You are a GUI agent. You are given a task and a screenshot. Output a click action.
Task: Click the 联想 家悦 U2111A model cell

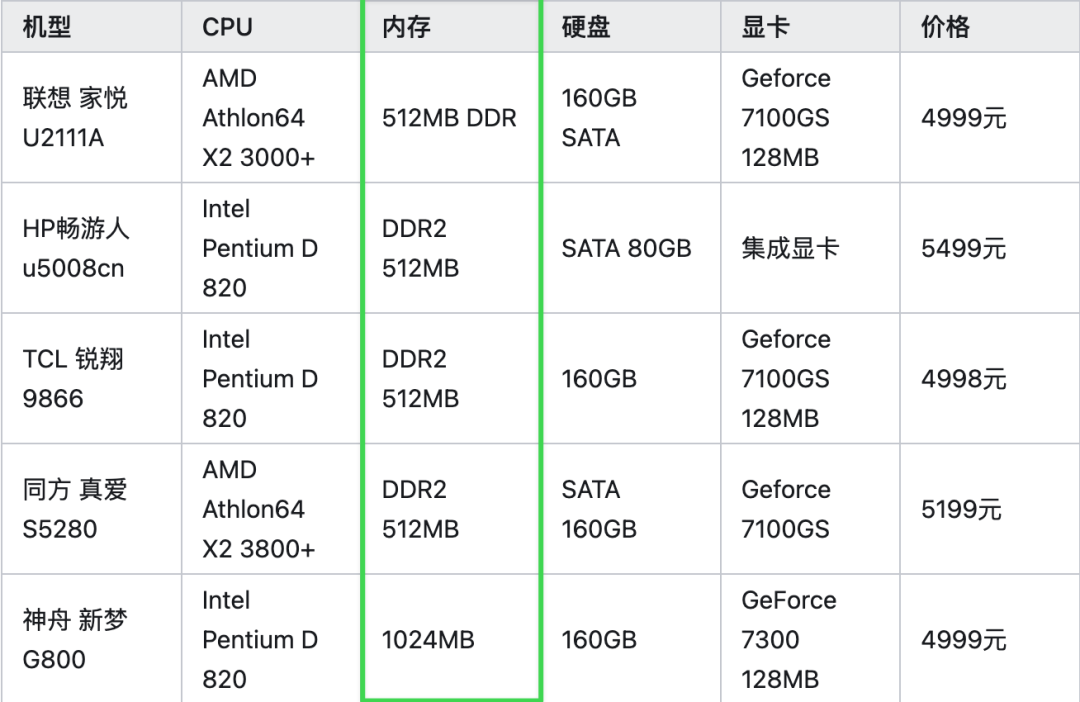point(75,118)
